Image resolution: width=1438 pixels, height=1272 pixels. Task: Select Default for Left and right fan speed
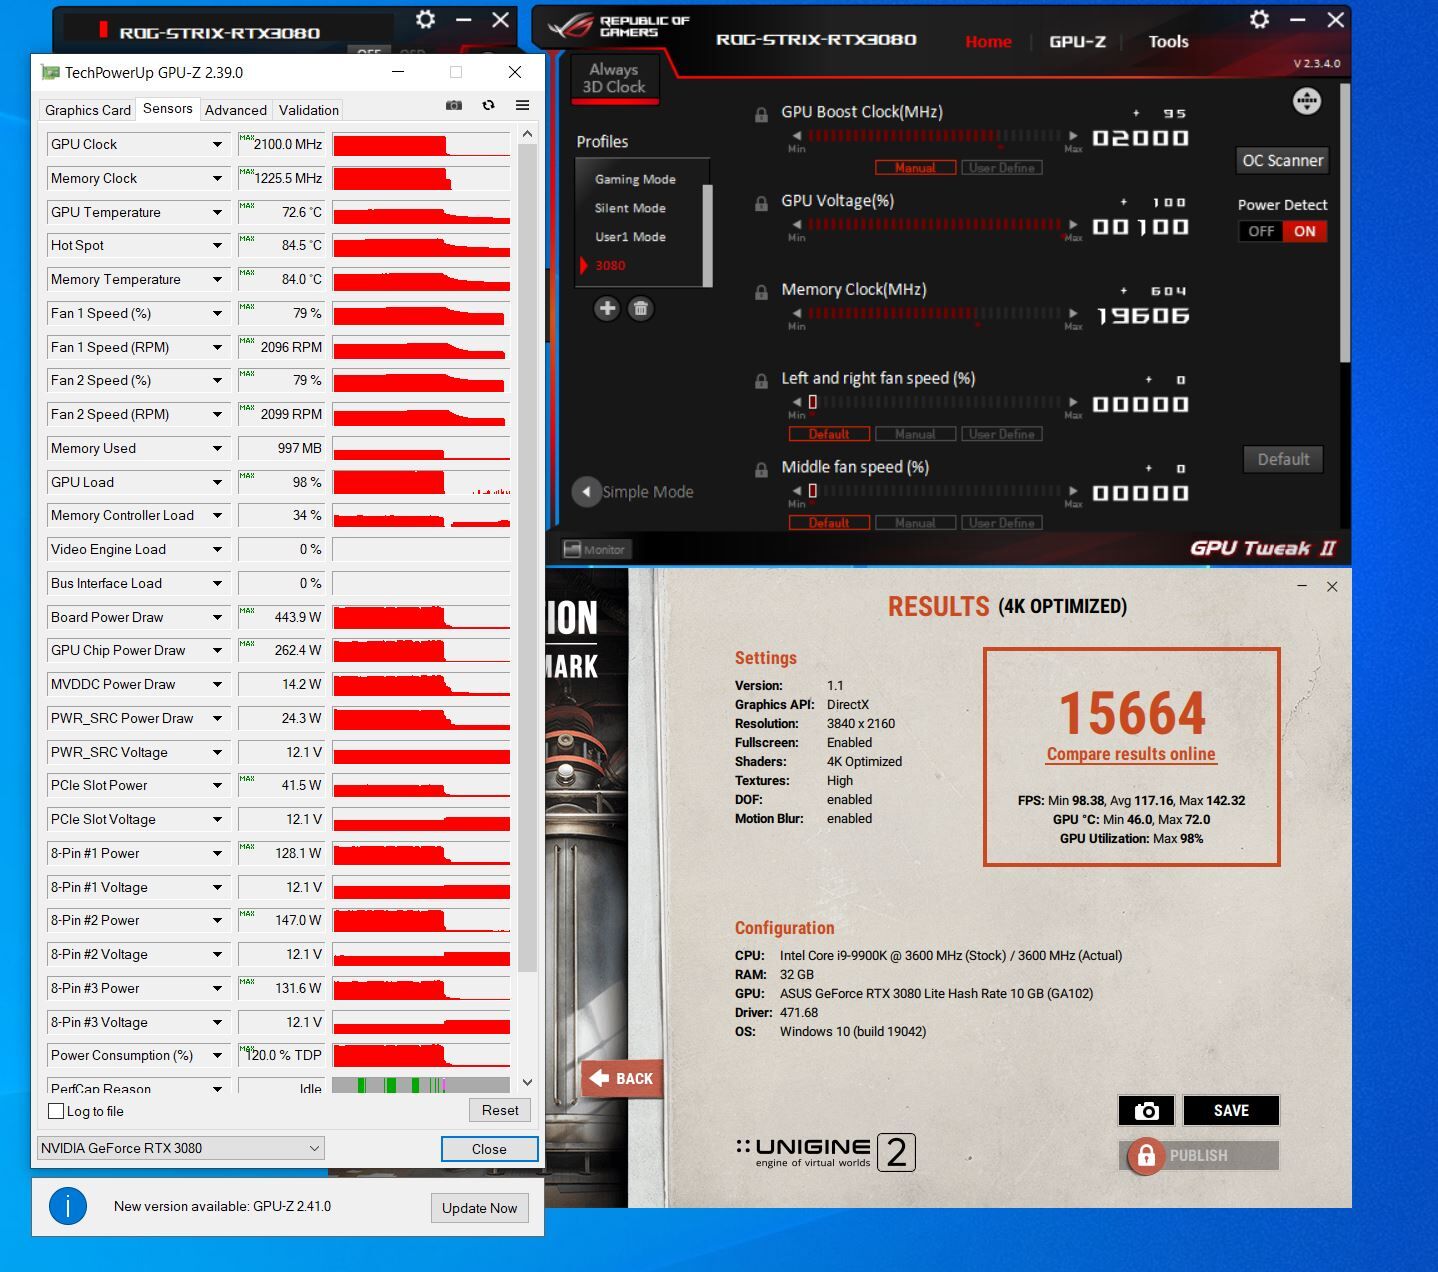pyautogui.click(x=829, y=434)
